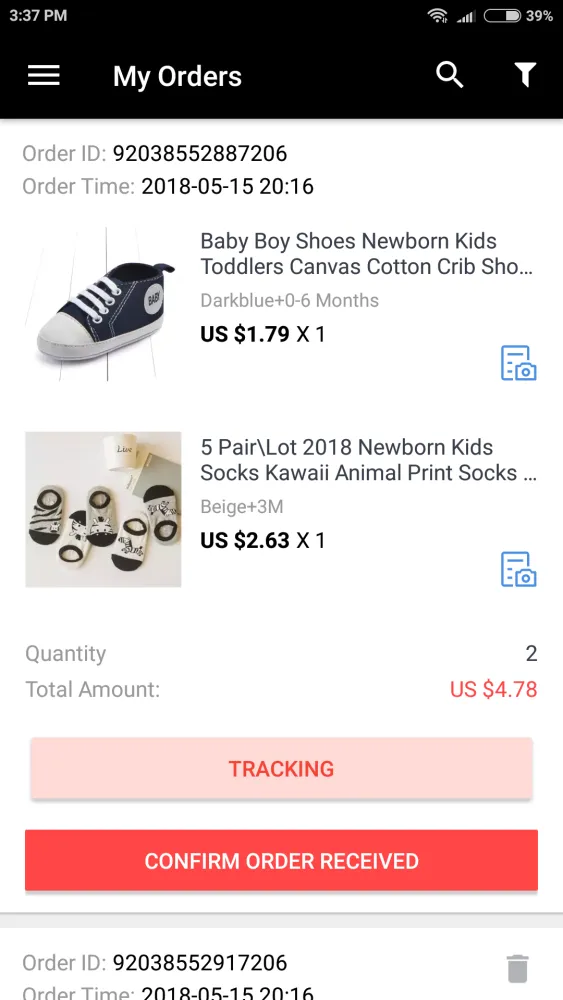Tap the Wi-Fi status icon
Screen dimensions: 563x1000
coord(437,16)
